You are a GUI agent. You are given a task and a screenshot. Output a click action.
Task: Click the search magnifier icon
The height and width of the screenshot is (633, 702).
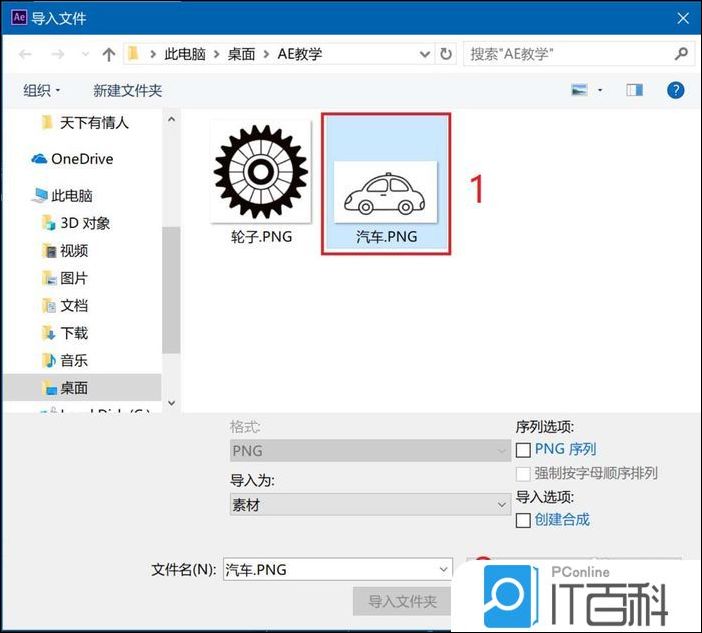[681, 54]
